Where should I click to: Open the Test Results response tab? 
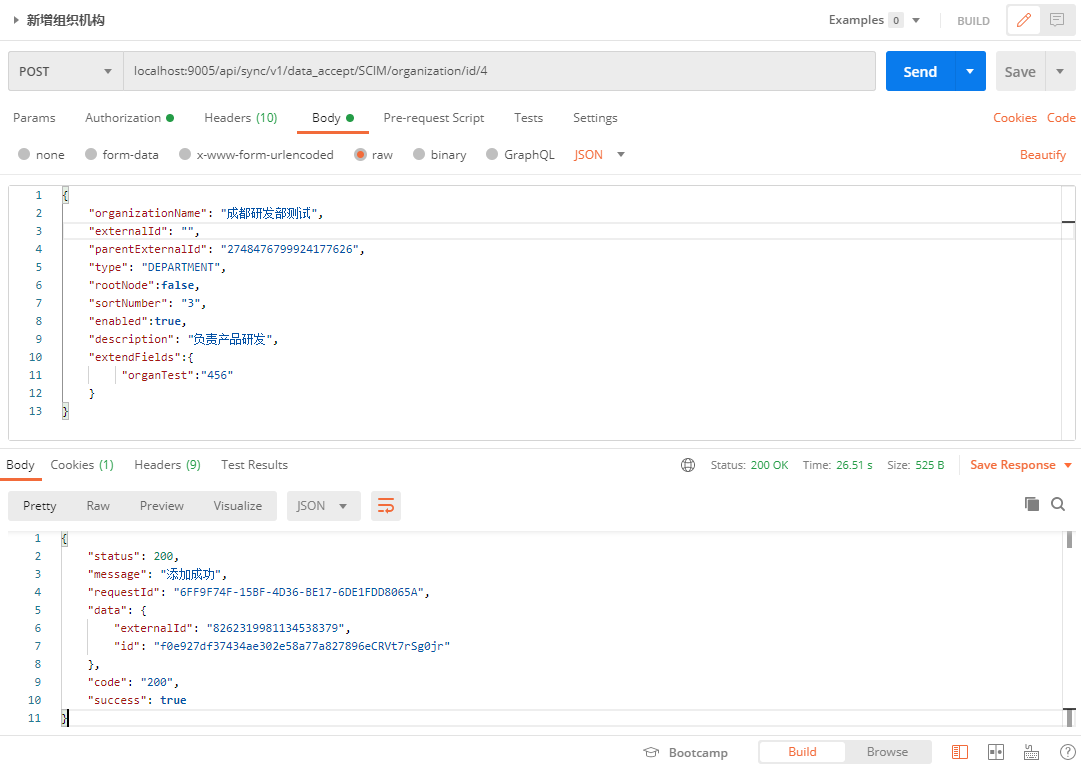pyautogui.click(x=254, y=465)
